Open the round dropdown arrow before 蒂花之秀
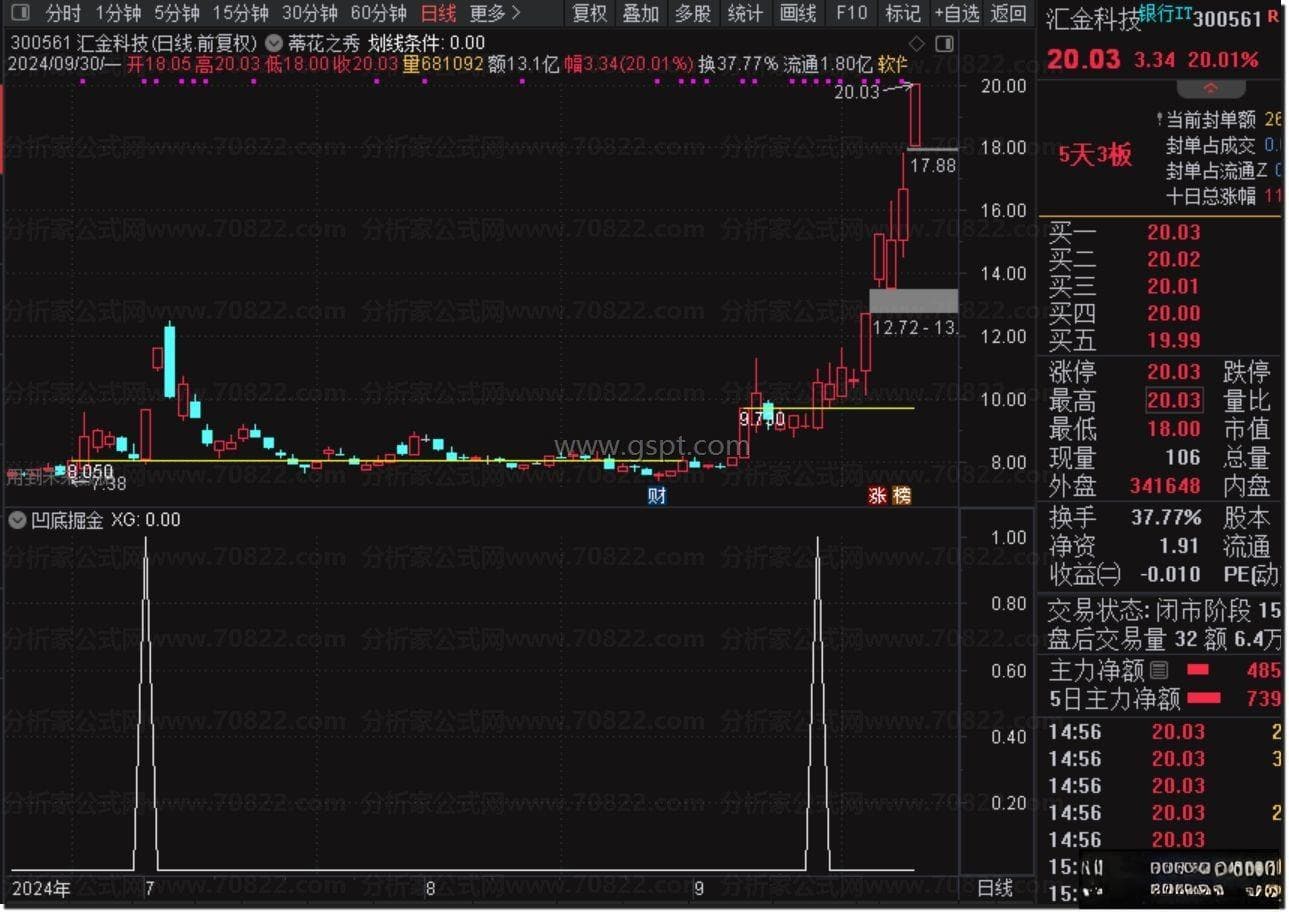The image size is (1289, 912). pyautogui.click(x=273, y=43)
